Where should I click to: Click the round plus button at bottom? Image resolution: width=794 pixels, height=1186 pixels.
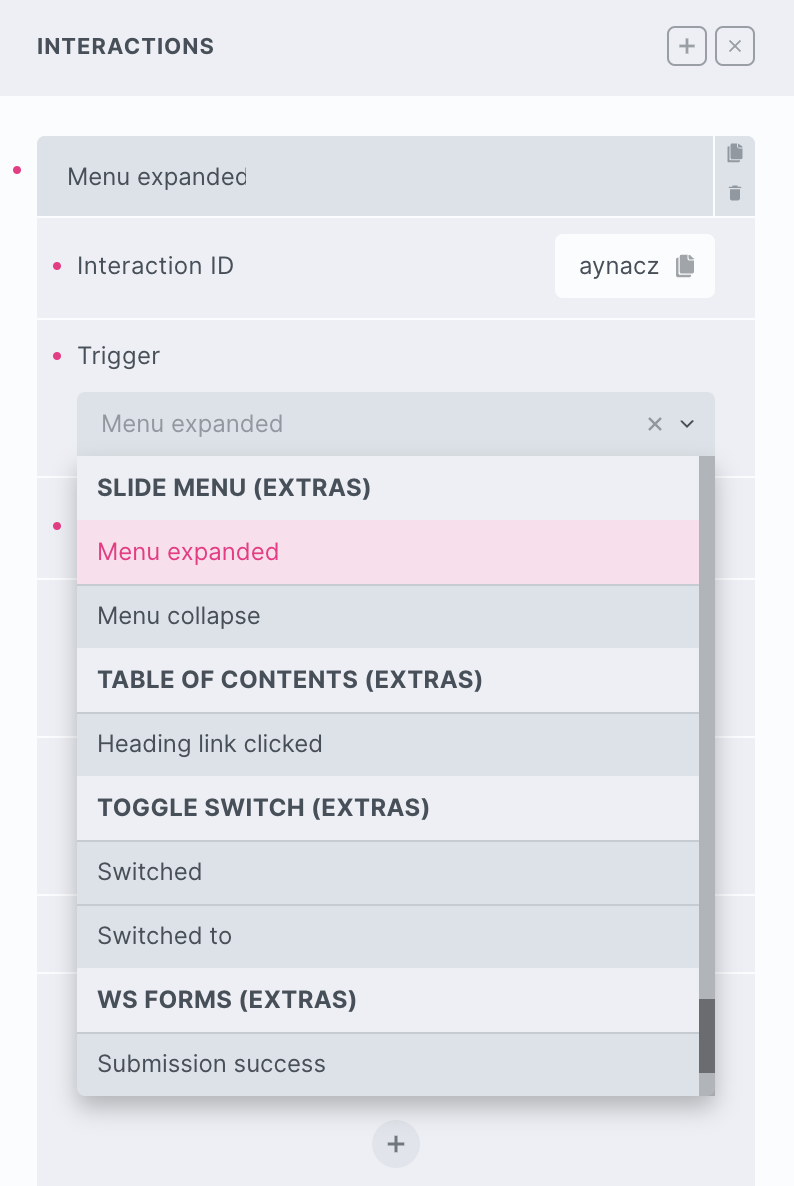(x=396, y=1144)
